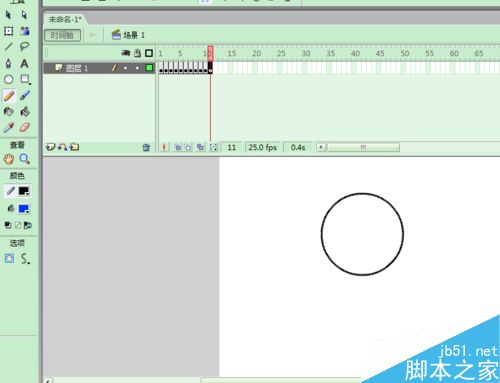Select the Eraser tool
The width and height of the screenshot is (500, 383).
[25, 127]
